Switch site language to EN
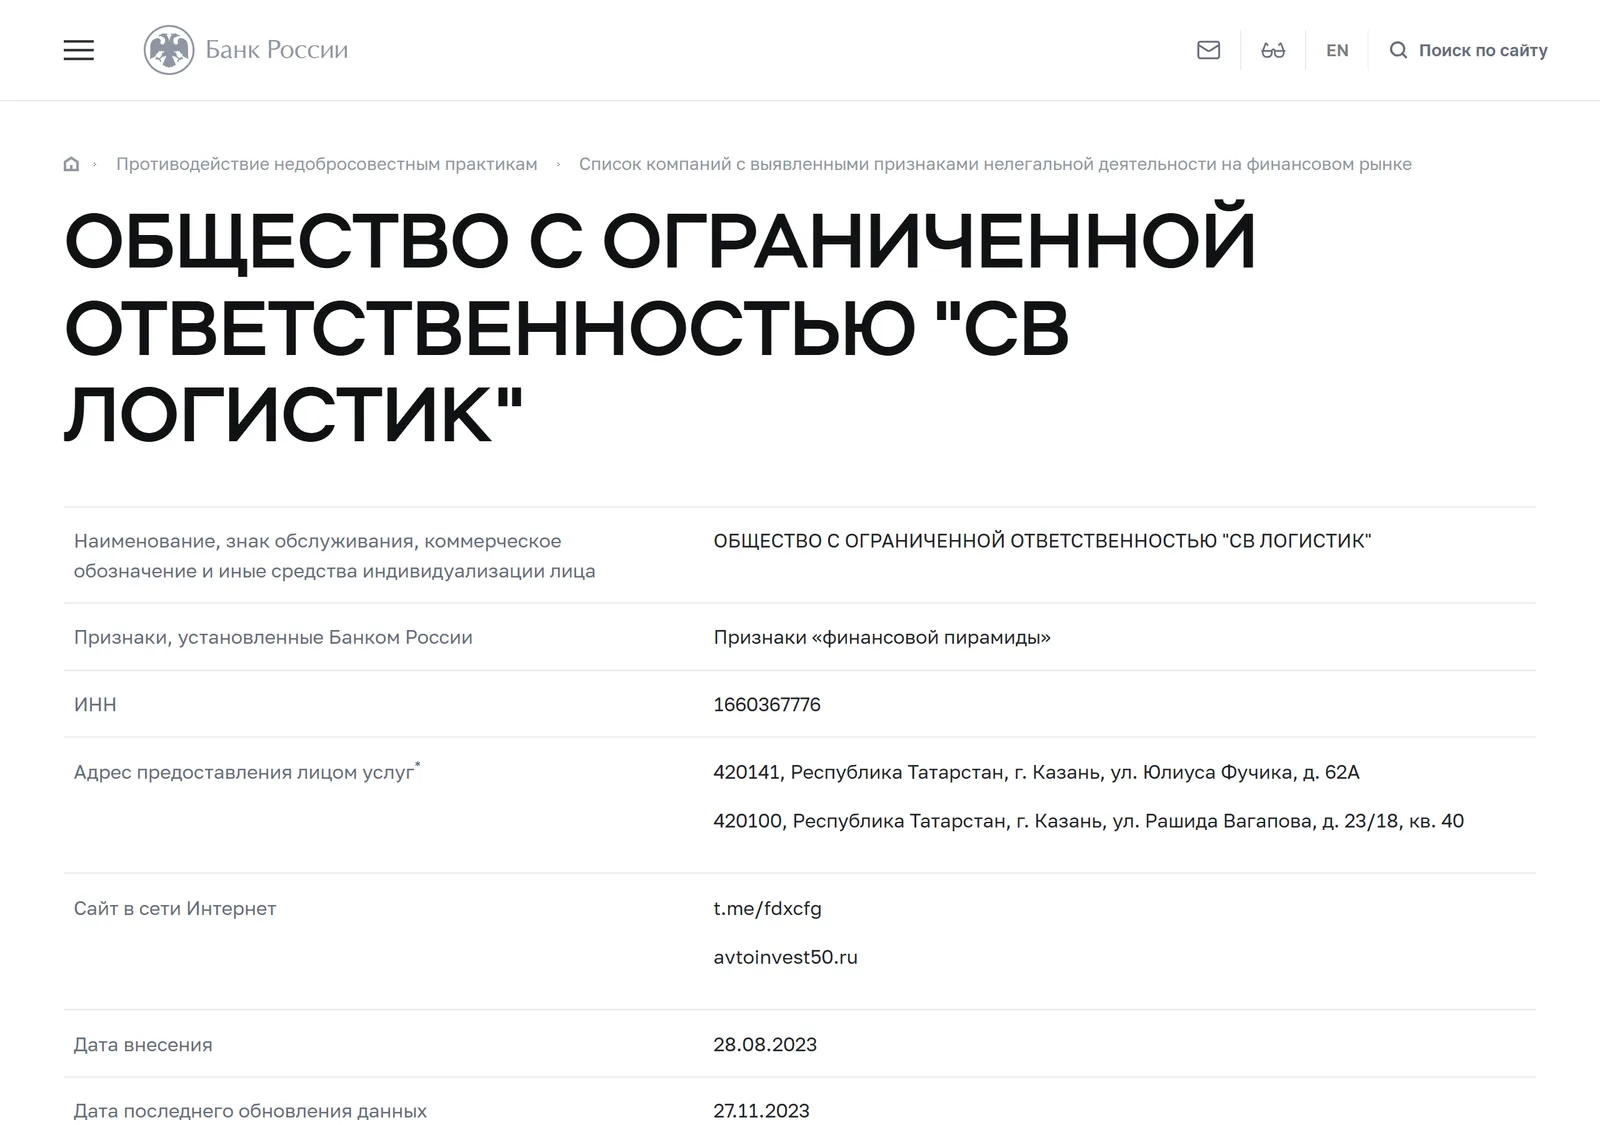1600x1125 pixels. coord(1337,50)
